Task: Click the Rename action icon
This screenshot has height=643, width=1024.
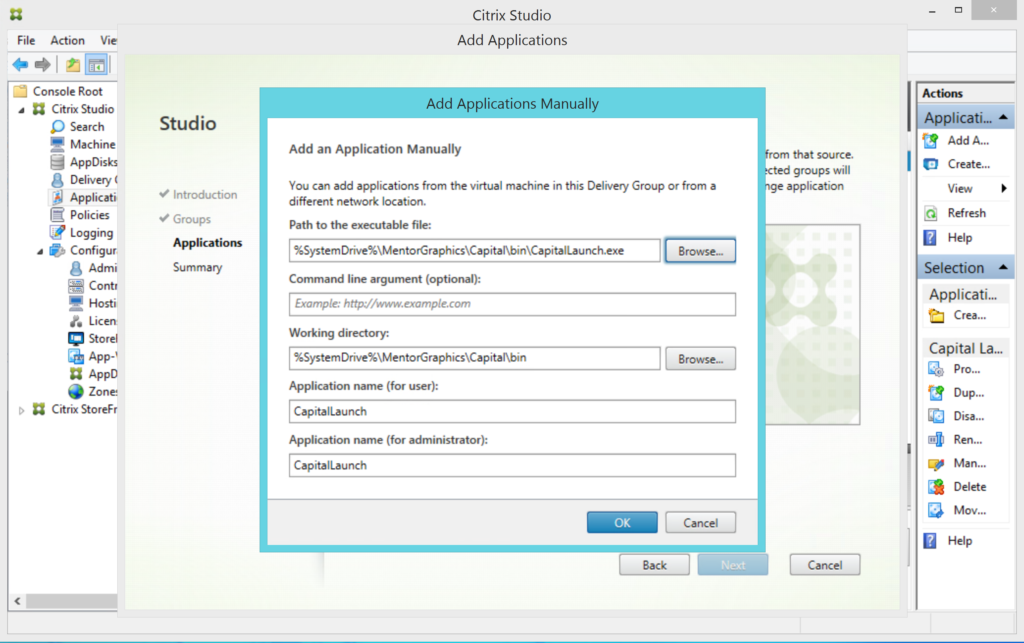Action: coord(936,440)
